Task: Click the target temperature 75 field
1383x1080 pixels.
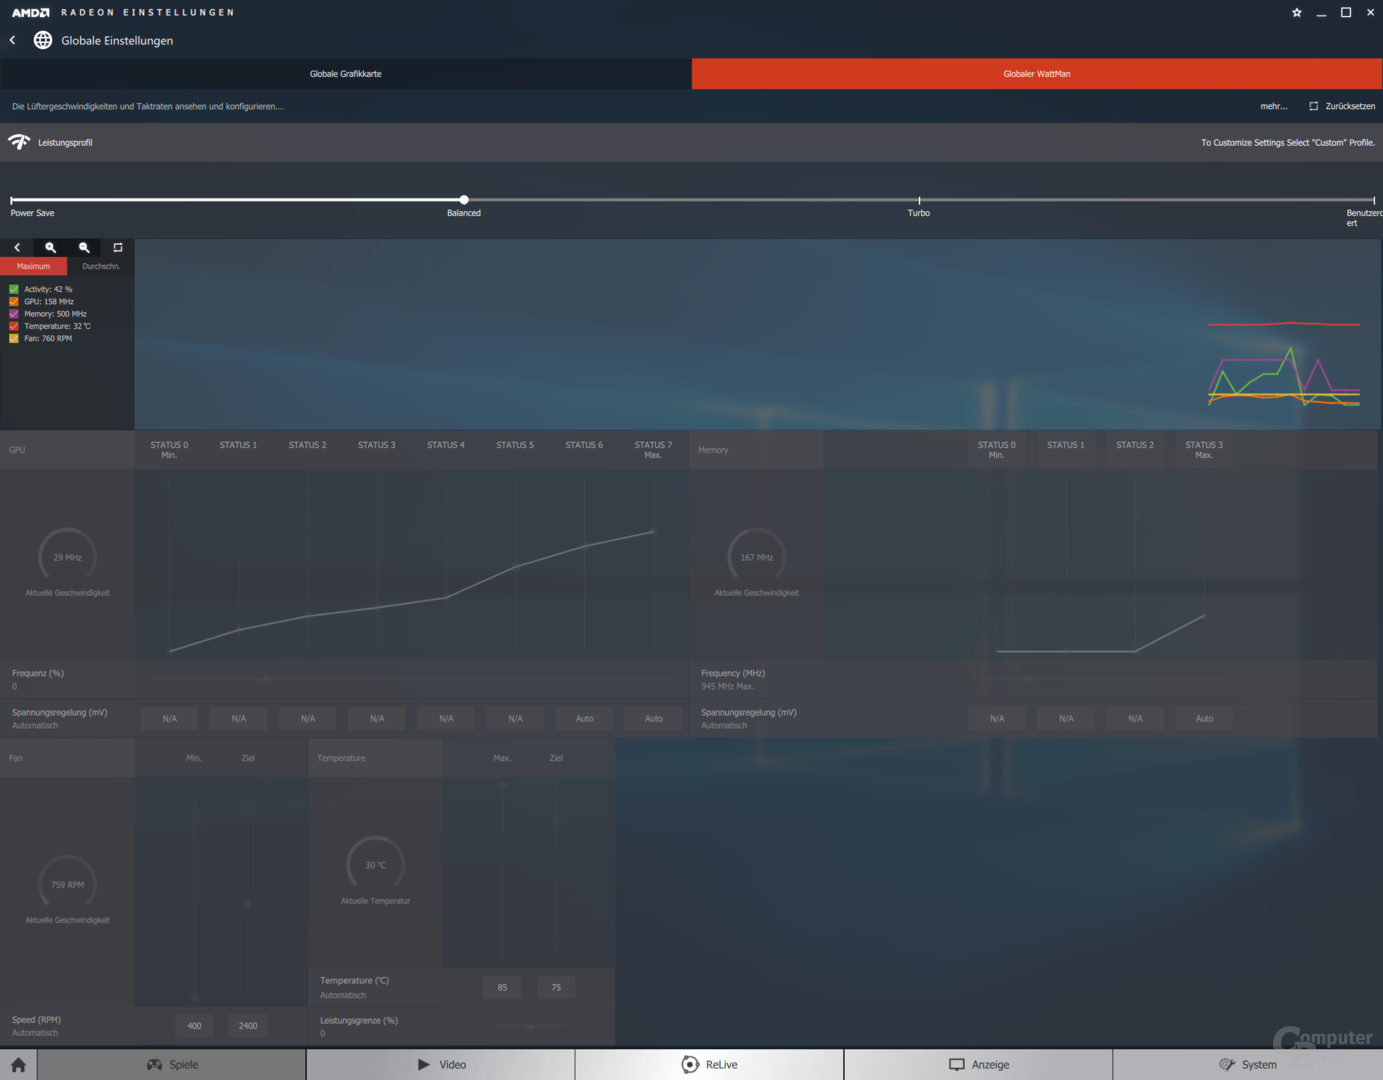Action: click(556, 988)
